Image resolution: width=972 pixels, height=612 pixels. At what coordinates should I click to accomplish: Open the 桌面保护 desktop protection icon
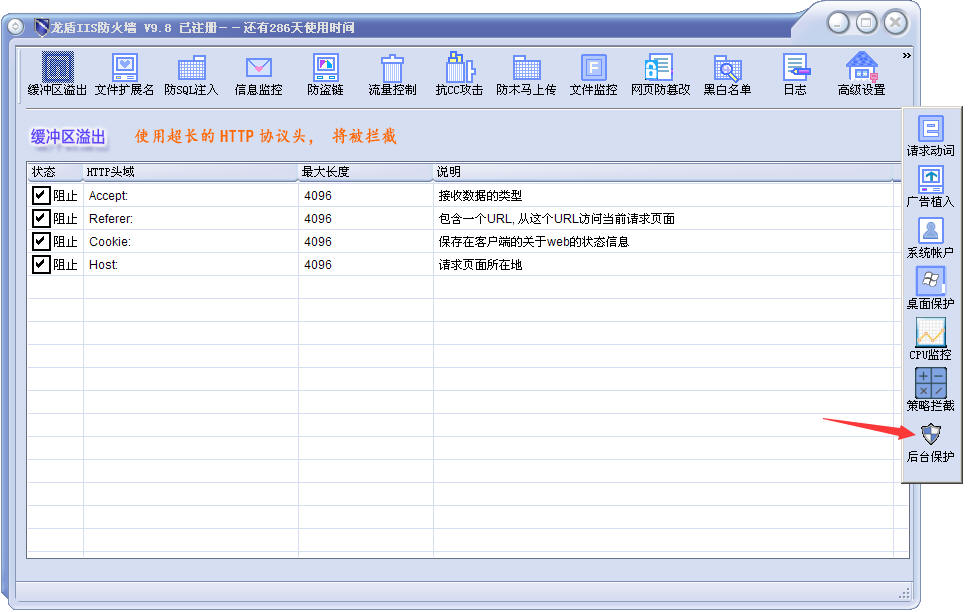click(930, 288)
